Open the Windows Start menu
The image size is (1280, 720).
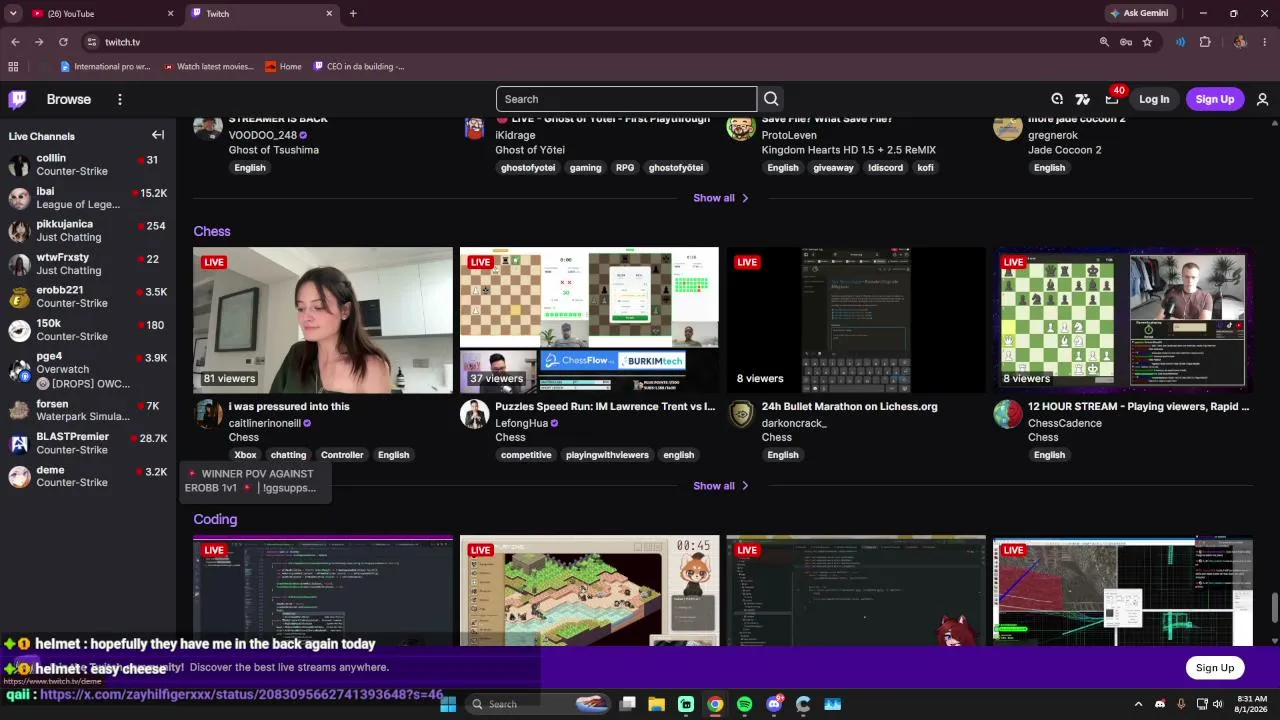pos(448,704)
